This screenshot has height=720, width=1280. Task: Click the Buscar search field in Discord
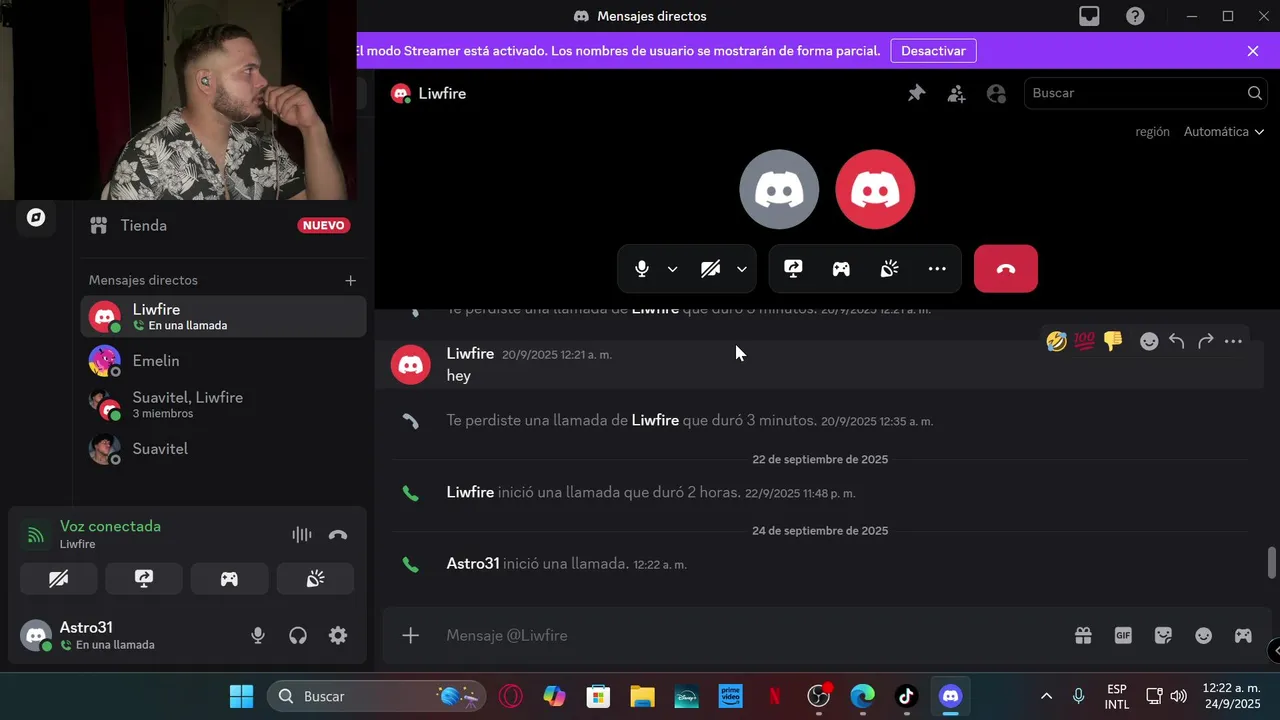click(1146, 93)
